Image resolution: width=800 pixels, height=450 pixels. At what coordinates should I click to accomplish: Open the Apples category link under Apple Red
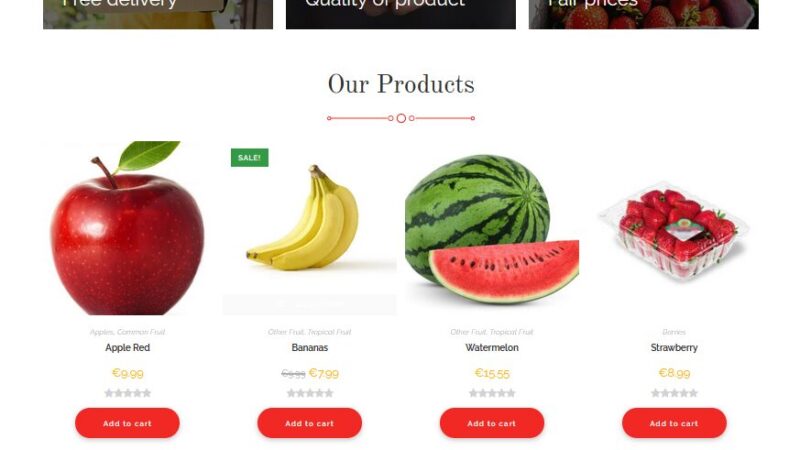point(102,332)
